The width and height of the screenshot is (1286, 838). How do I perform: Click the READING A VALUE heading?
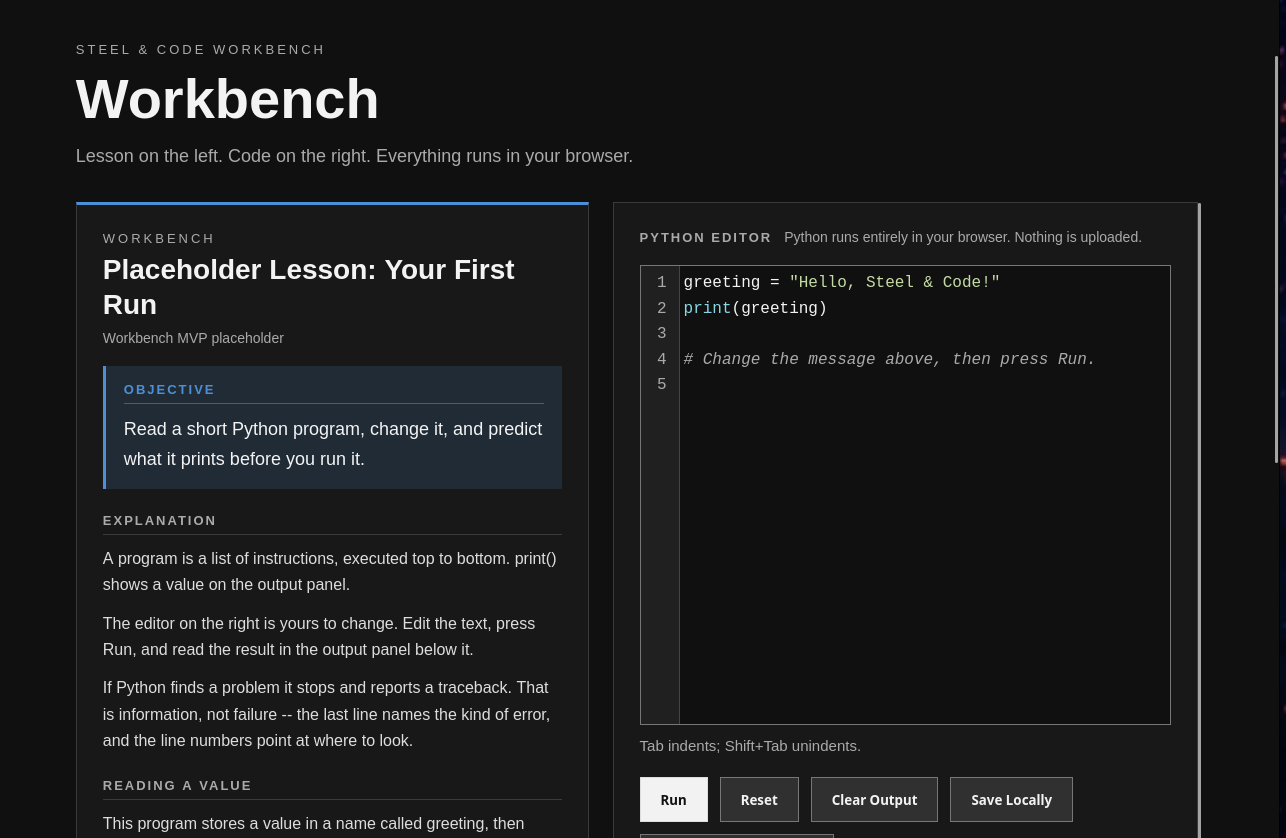(177, 786)
